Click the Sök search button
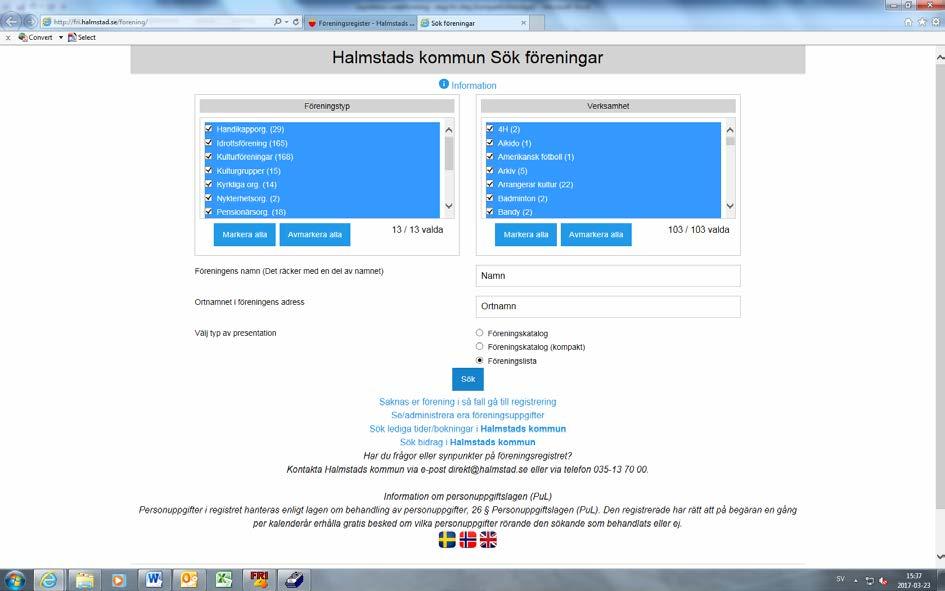The image size is (945, 591). 468,379
